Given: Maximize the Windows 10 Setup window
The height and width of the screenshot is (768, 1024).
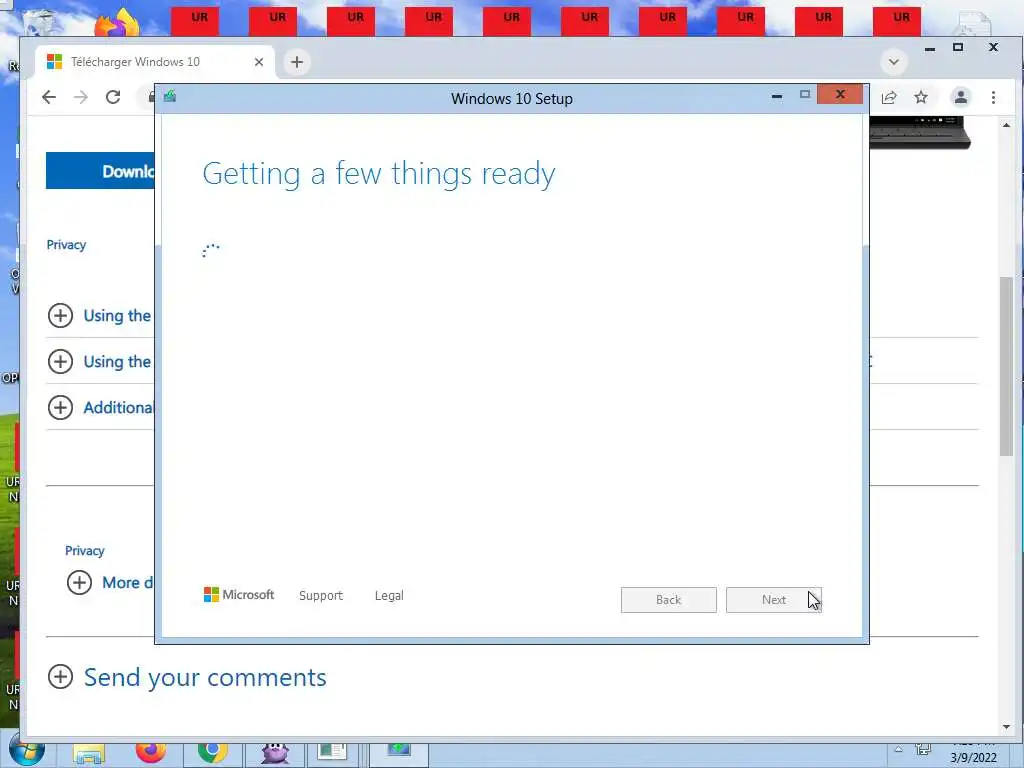Looking at the screenshot, I should coord(805,95).
